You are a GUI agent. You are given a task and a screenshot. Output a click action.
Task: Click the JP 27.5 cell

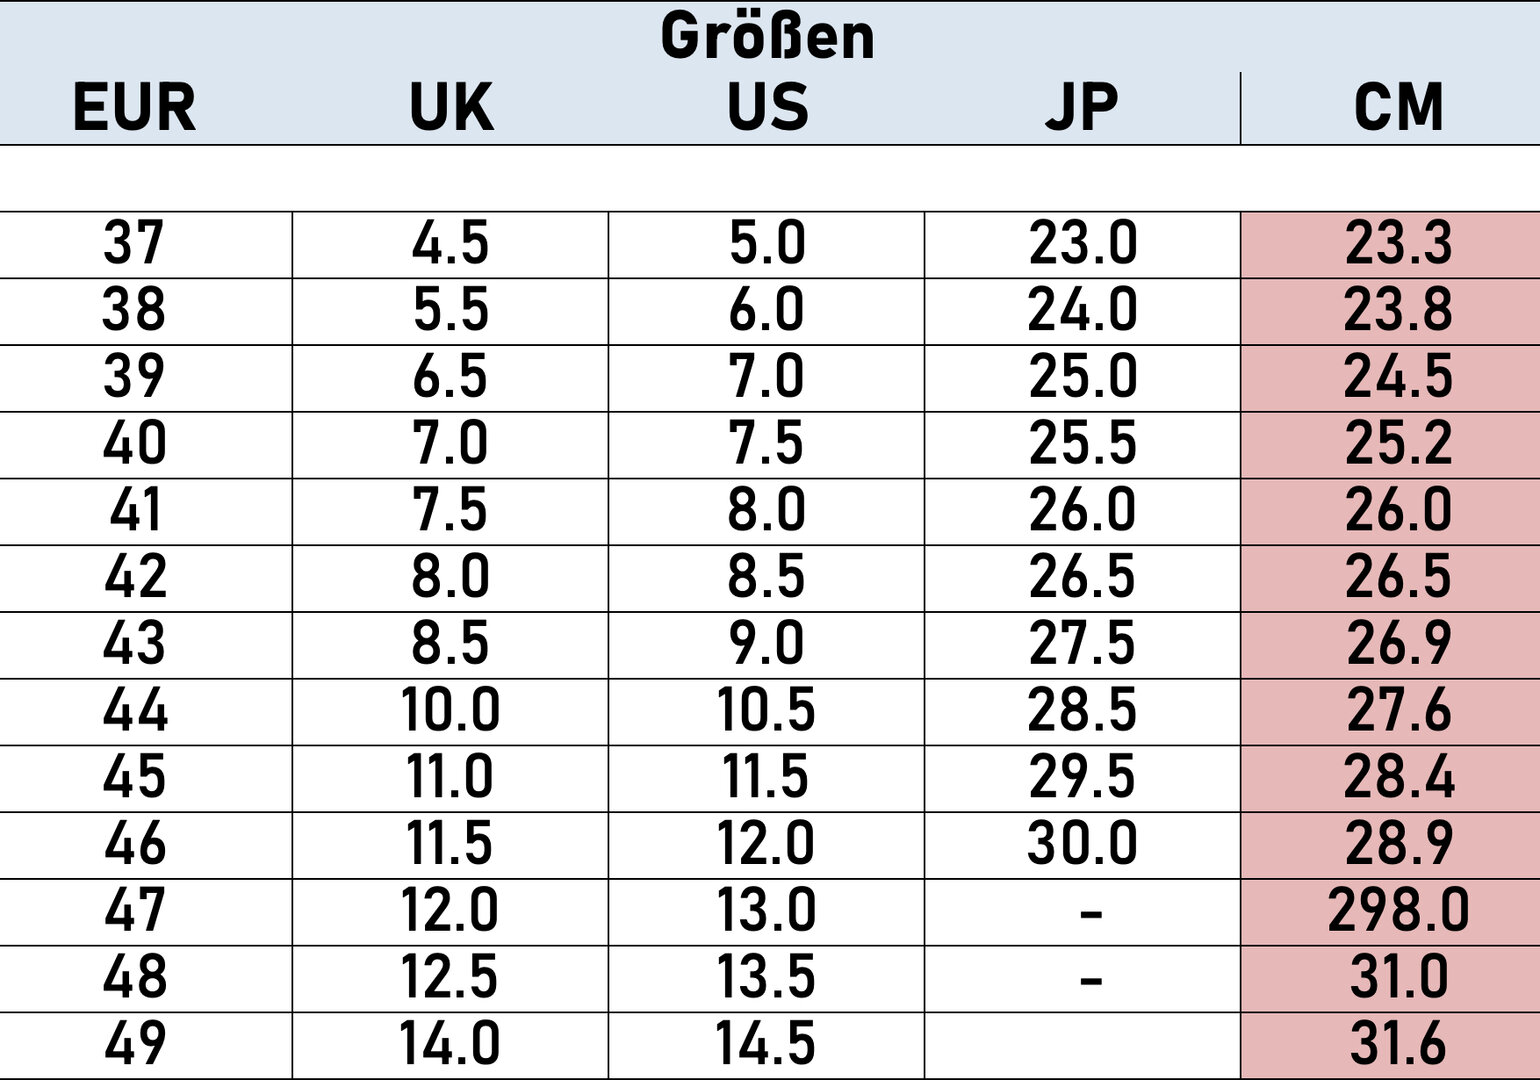pos(1082,645)
